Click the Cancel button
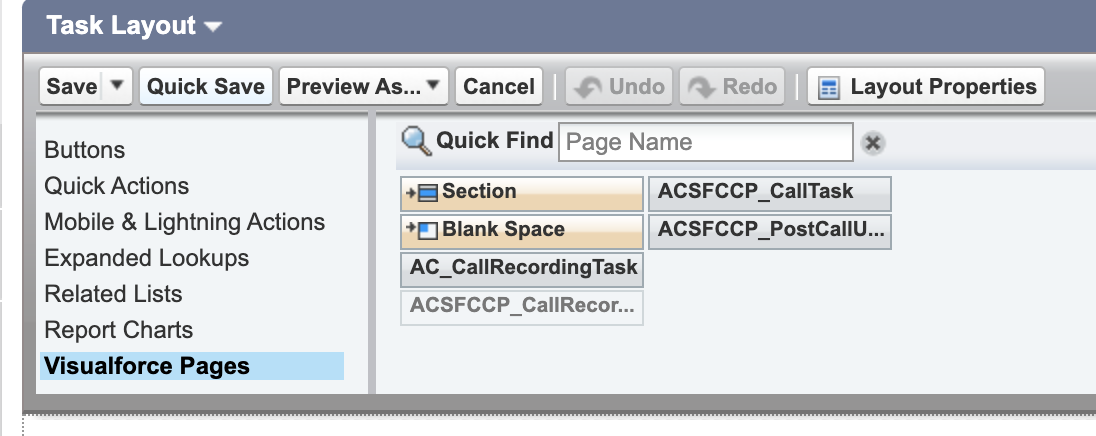This screenshot has height=436, width=1096. (x=498, y=86)
